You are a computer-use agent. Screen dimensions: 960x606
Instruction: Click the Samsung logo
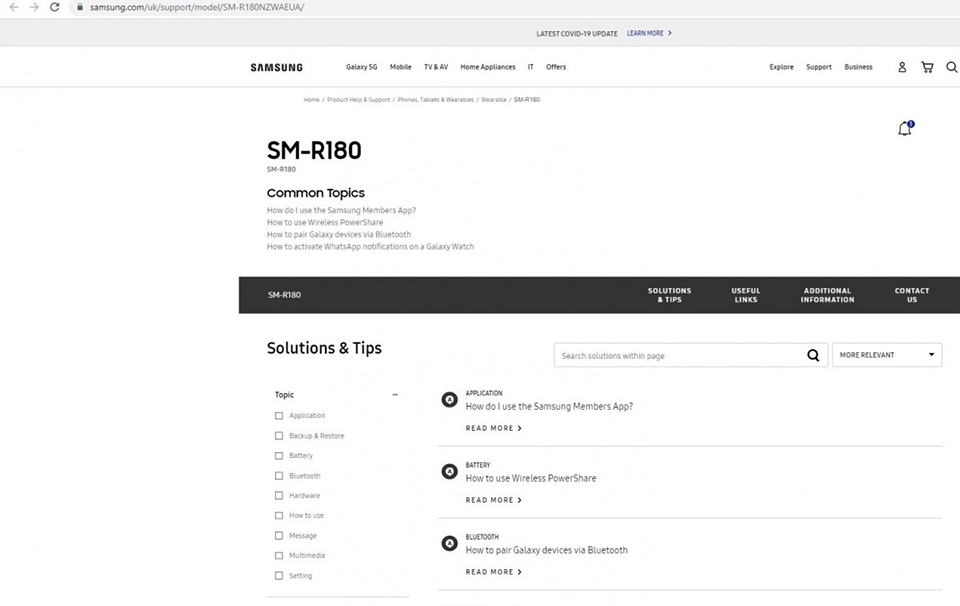277,67
